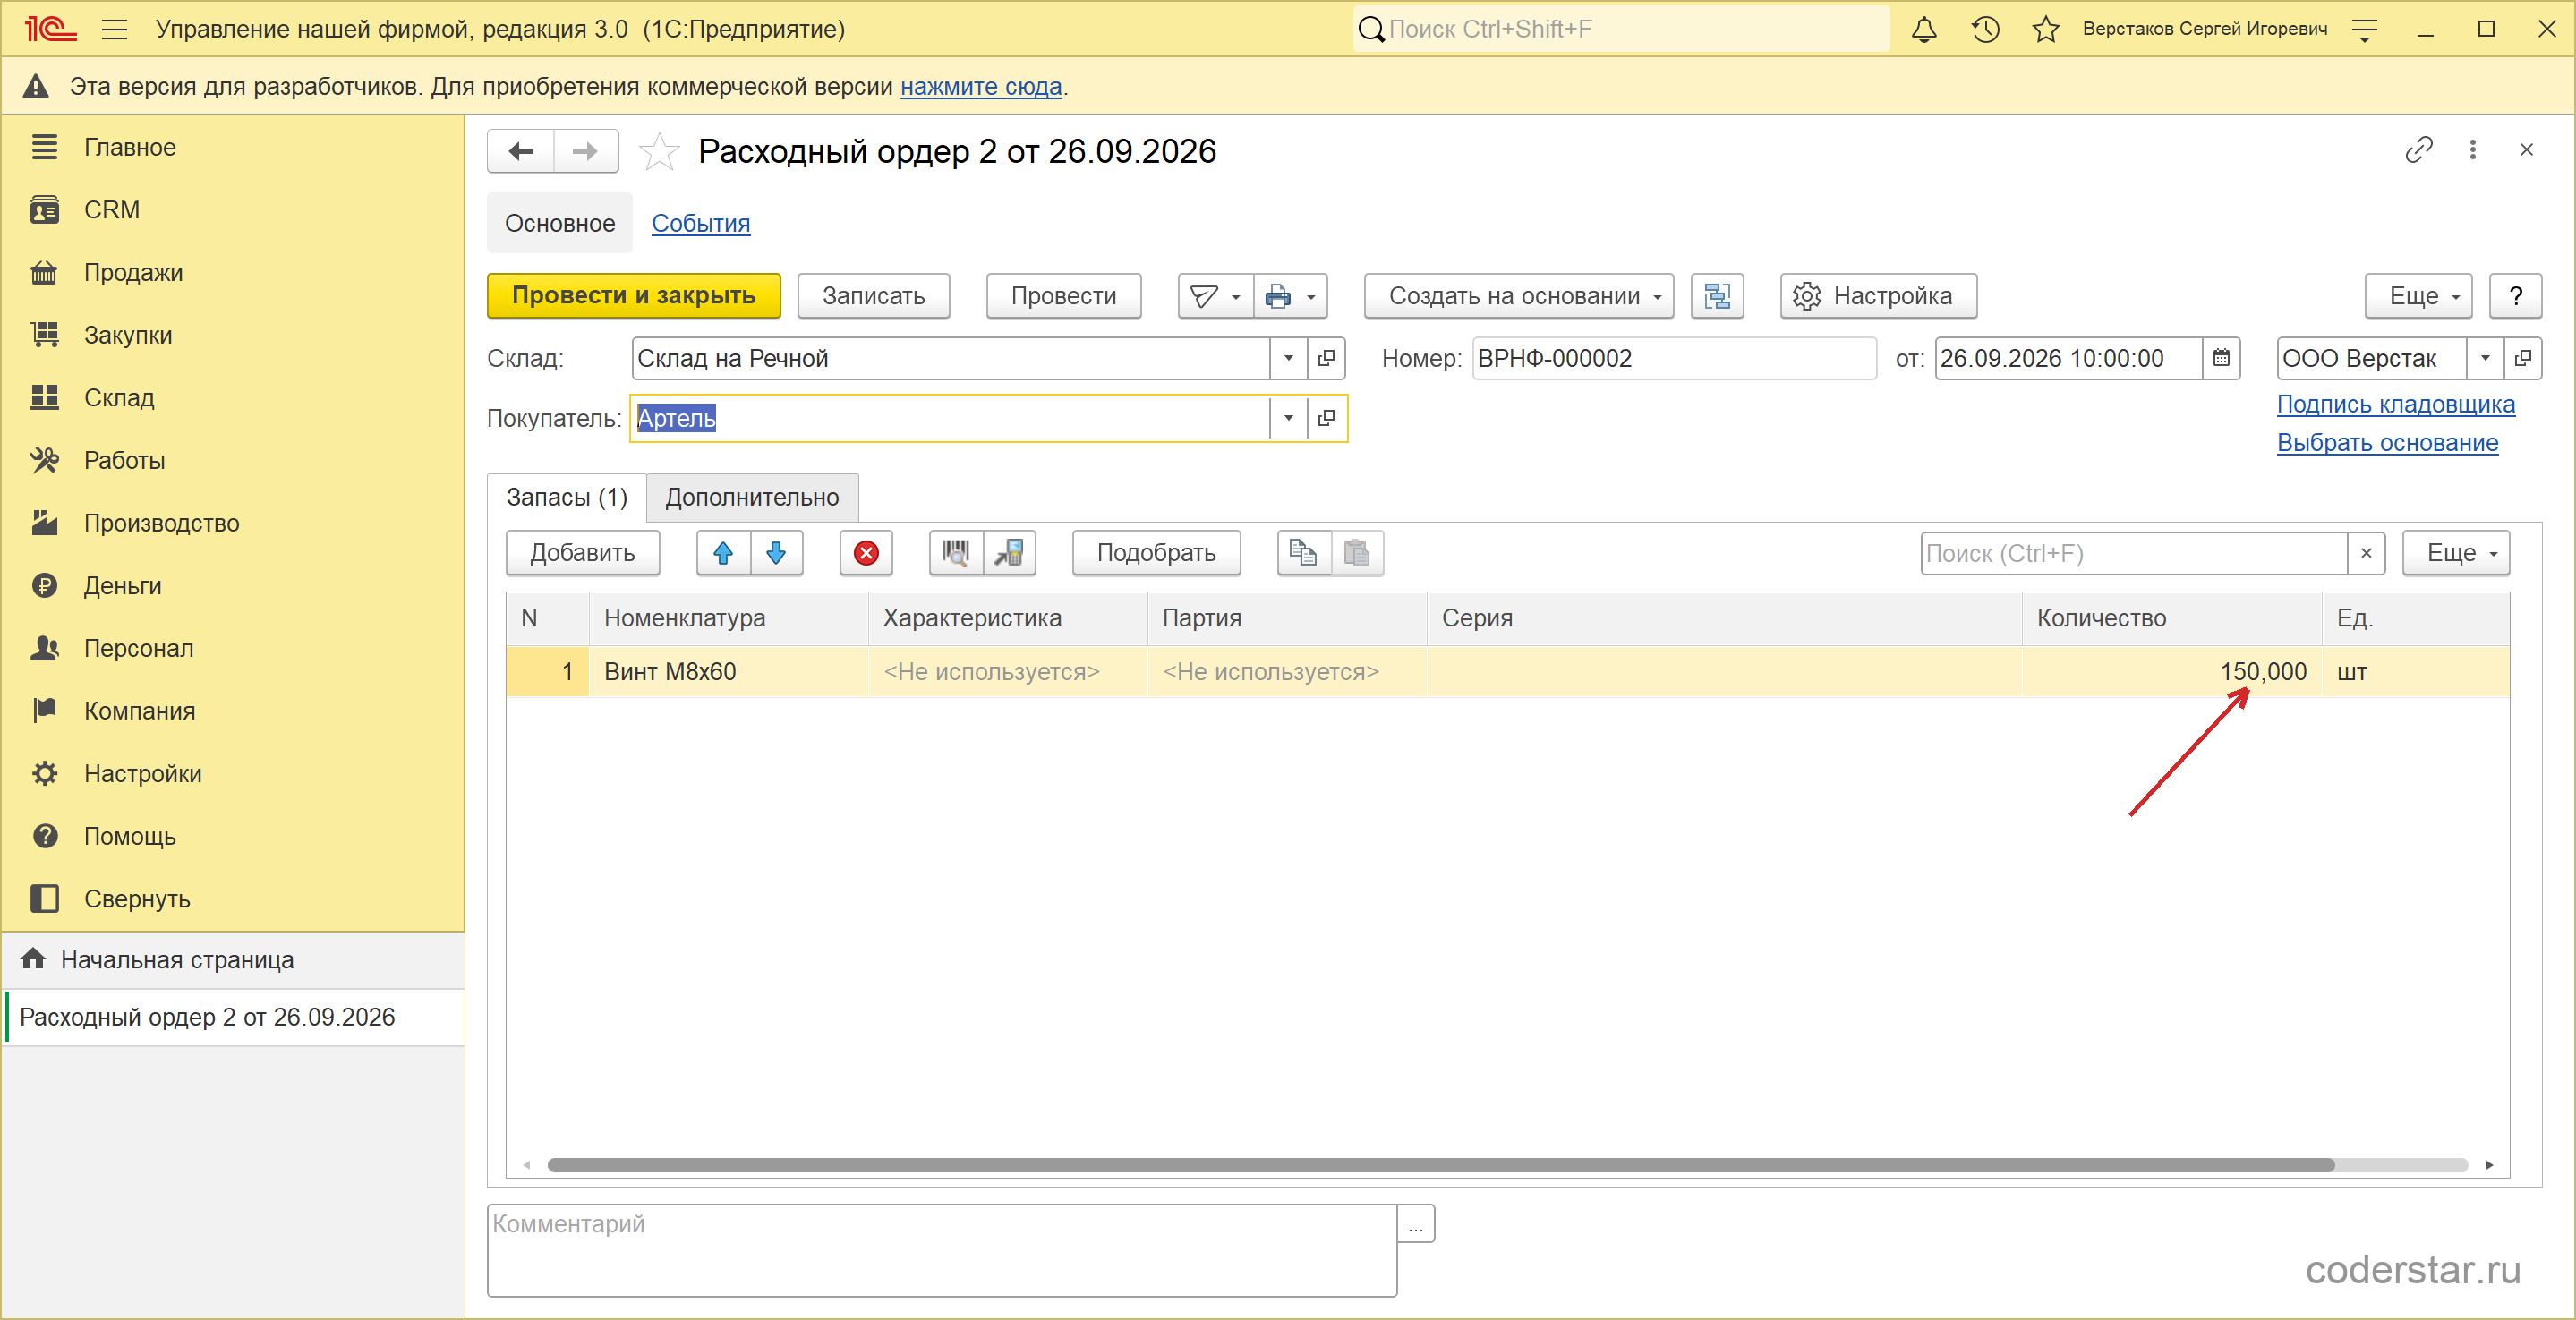
Task: Open the calendar date picker
Action: point(2220,358)
